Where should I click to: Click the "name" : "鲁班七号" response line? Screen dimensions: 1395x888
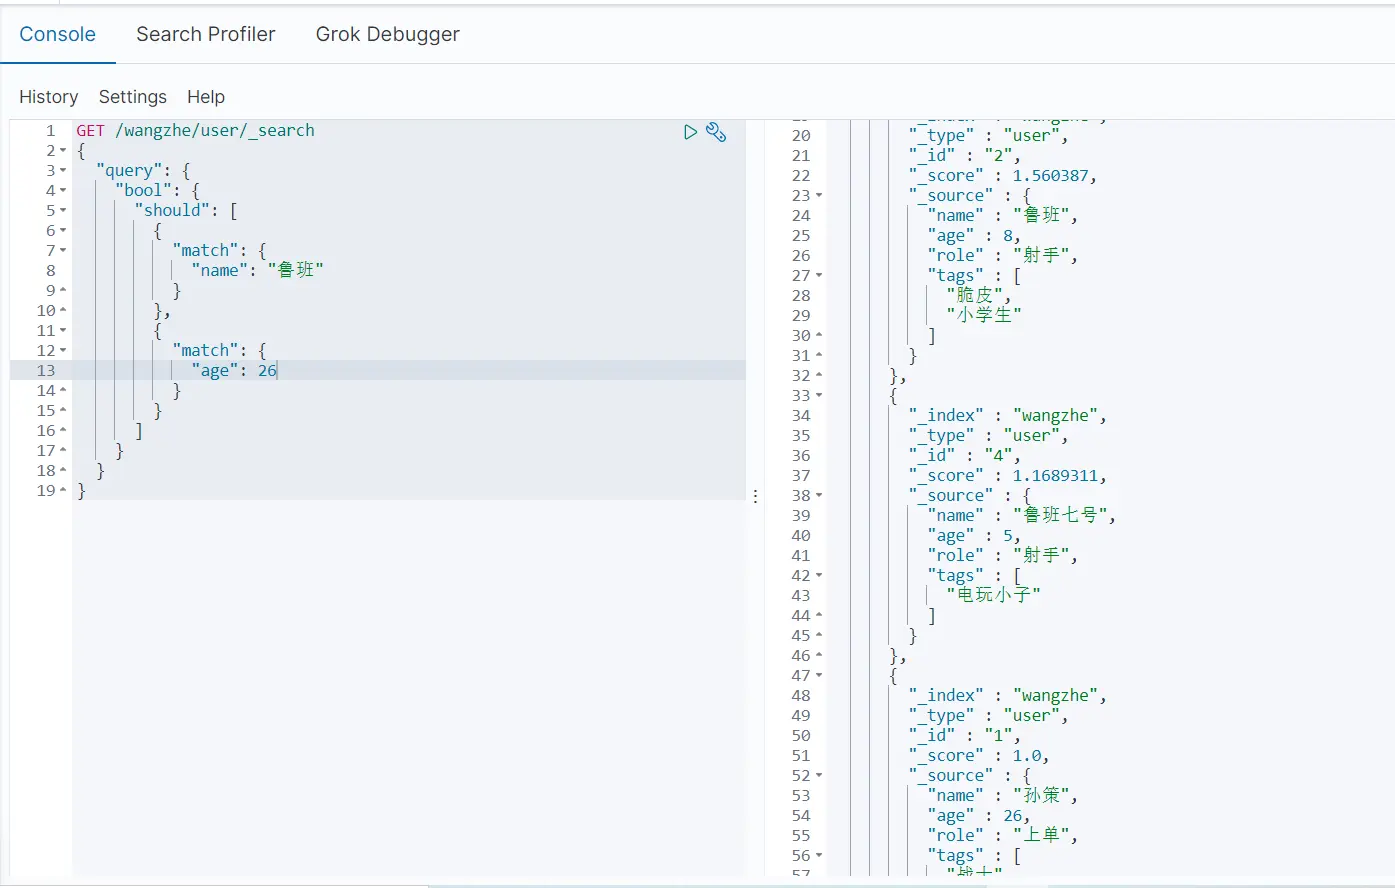pos(1022,516)
